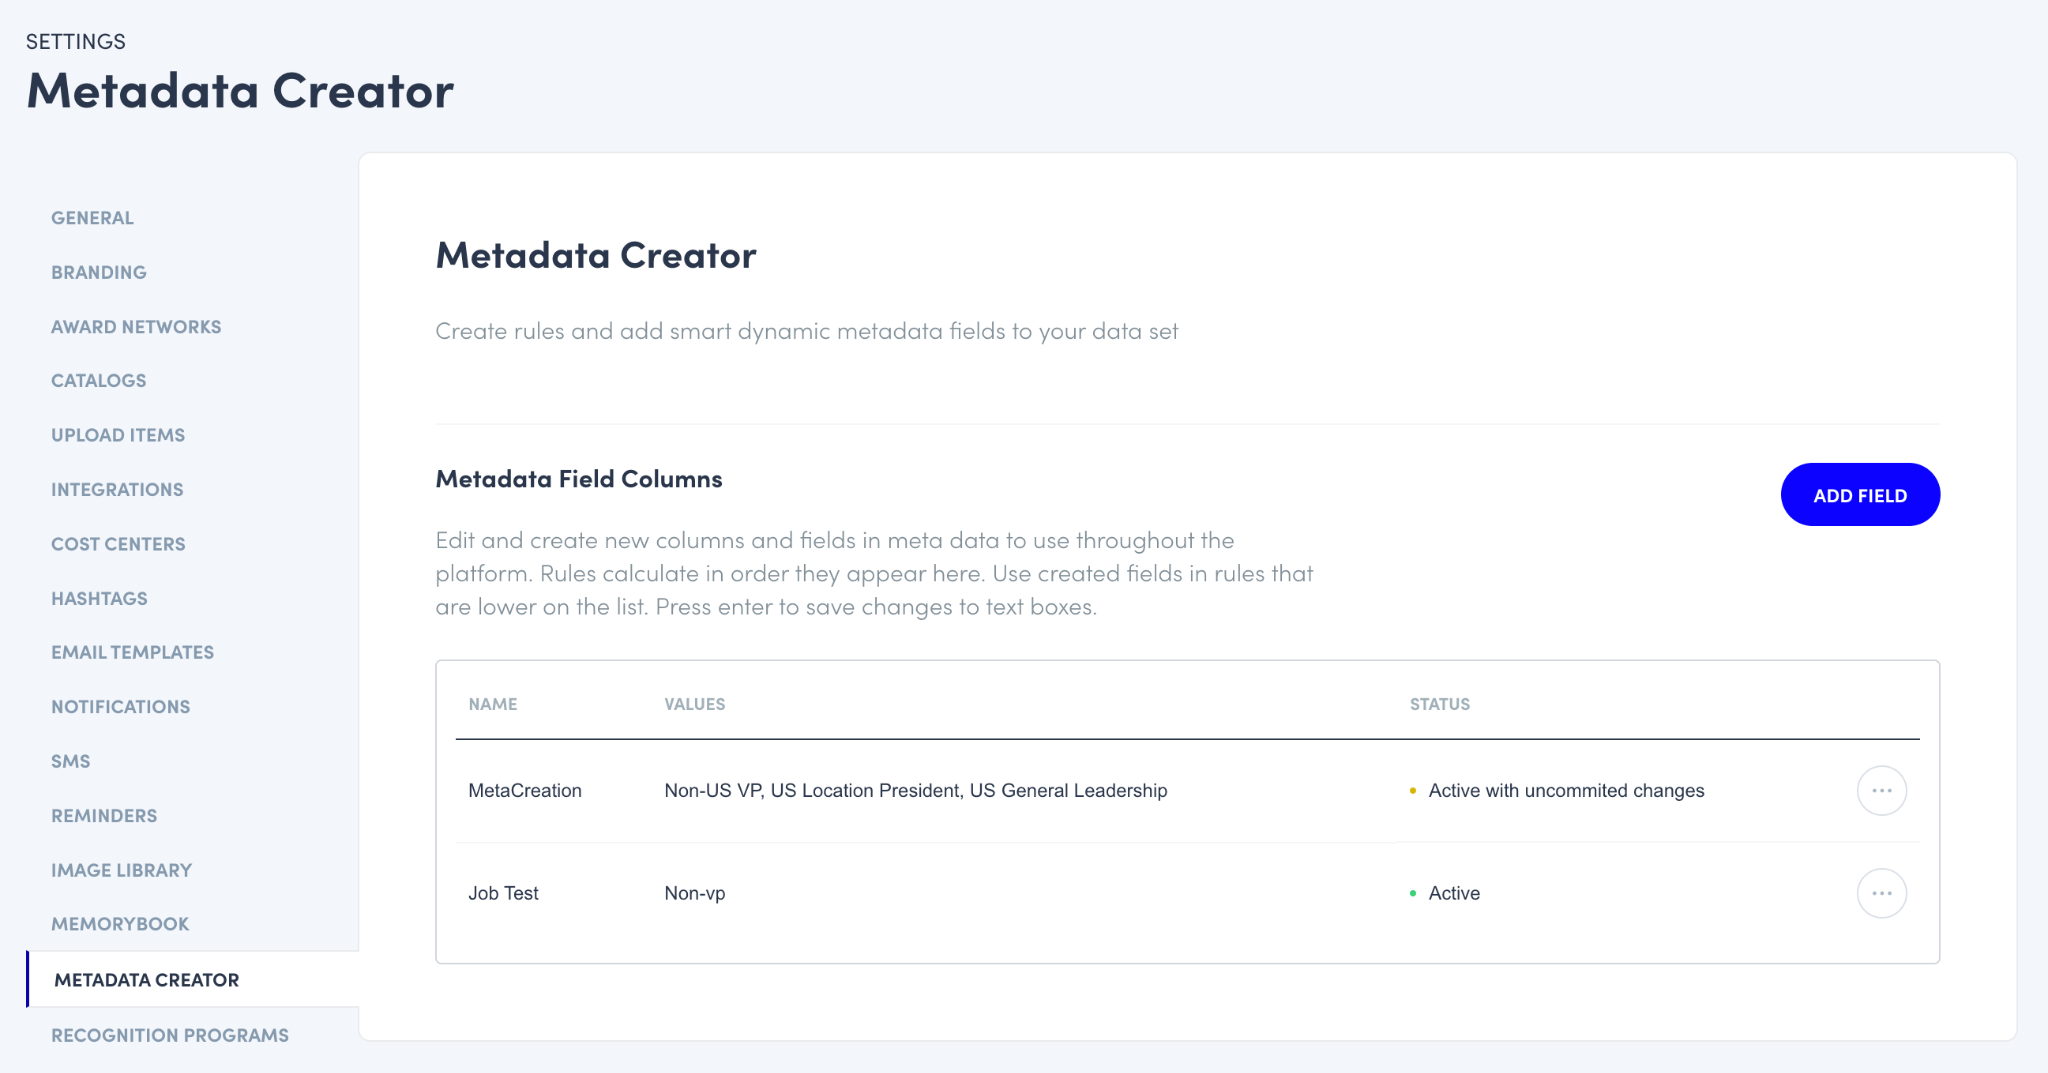Open Recognition Programs in sidebar
Viewport: 2048px width, 1073px height.
[170, 1035]
